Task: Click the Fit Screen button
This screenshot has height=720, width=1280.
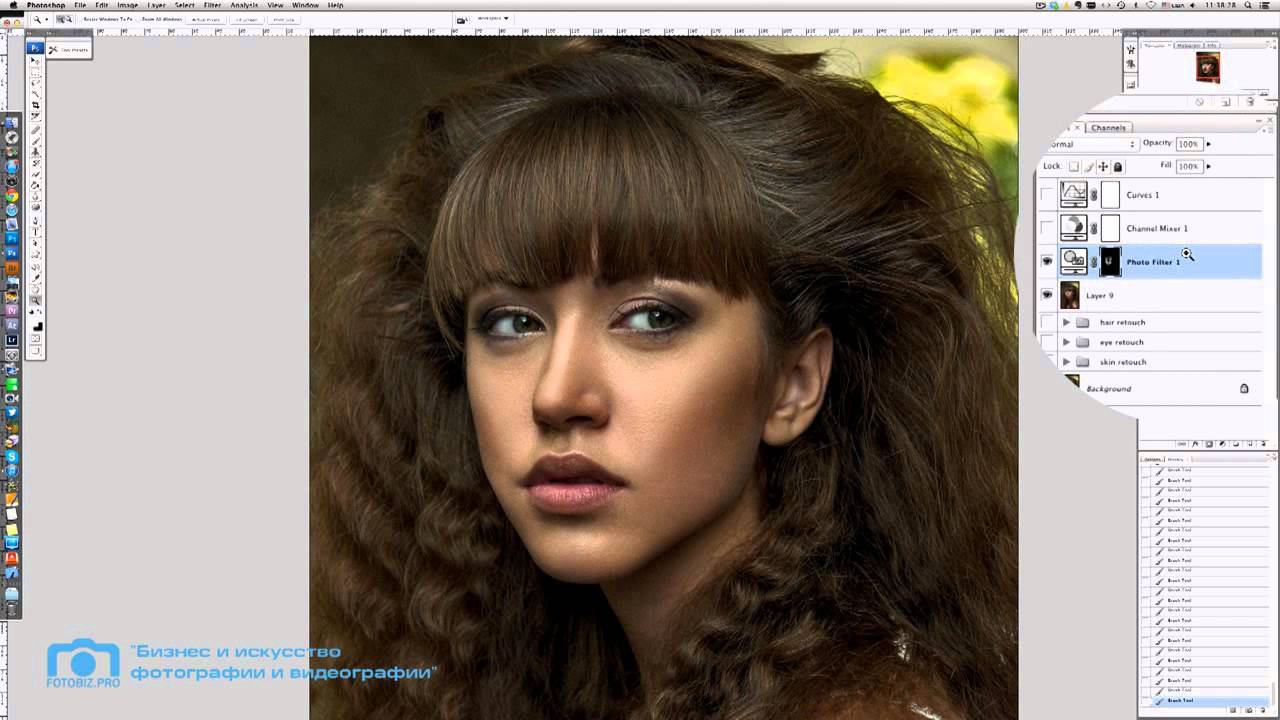Action: (x=247, y=19)
